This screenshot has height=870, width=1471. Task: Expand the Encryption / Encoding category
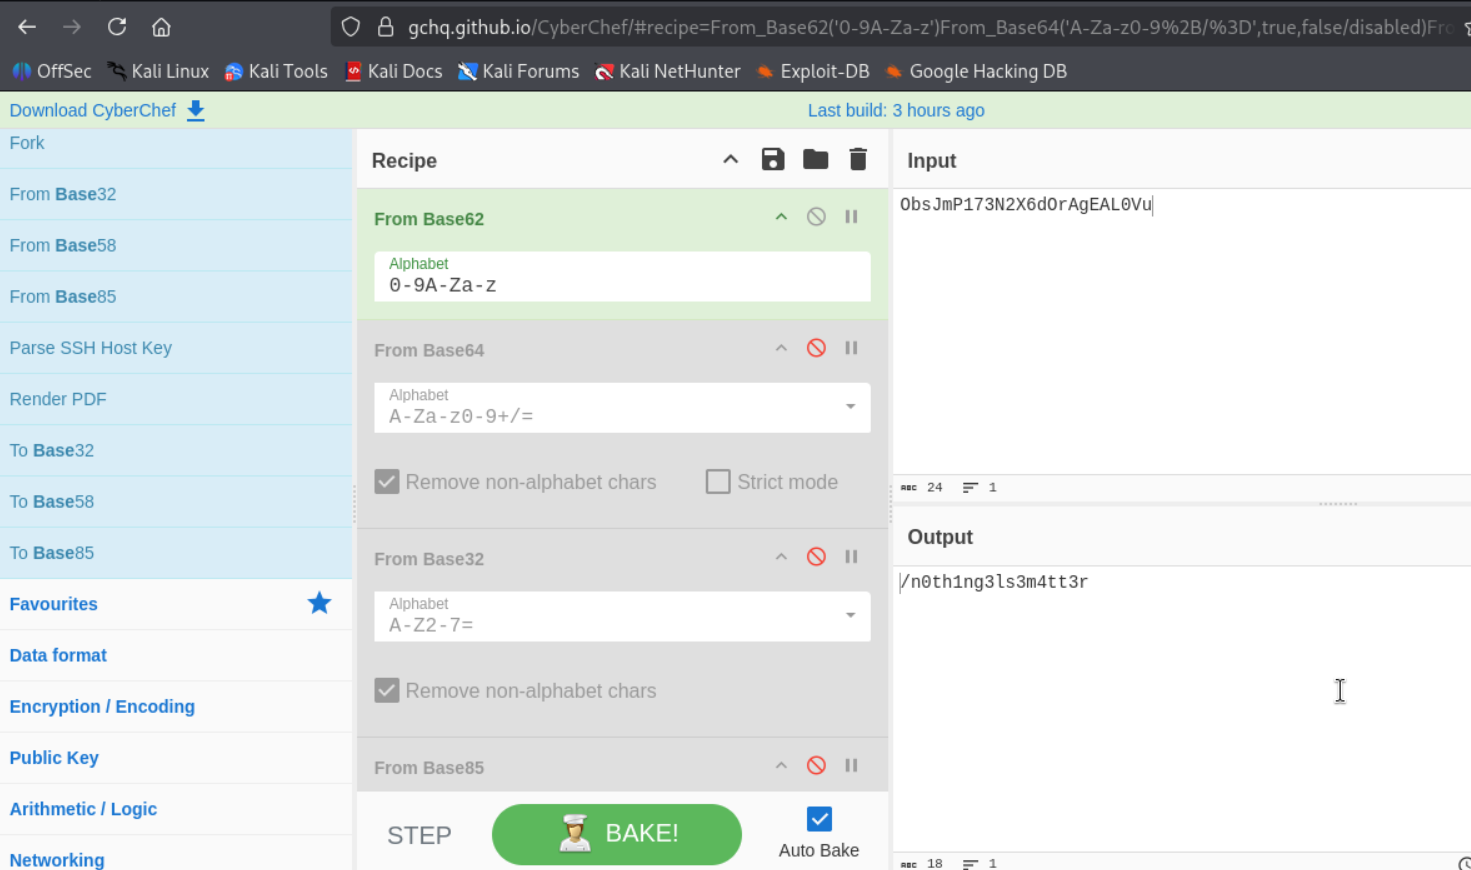pos(176,706)
